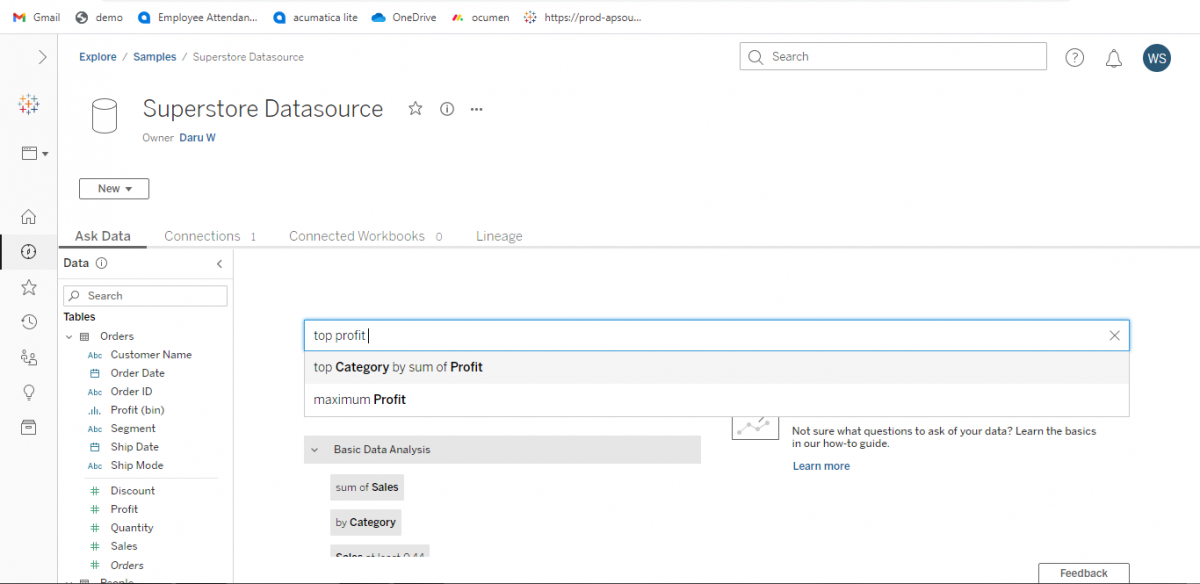Open the notifications bell

[x=1113, y=57]
